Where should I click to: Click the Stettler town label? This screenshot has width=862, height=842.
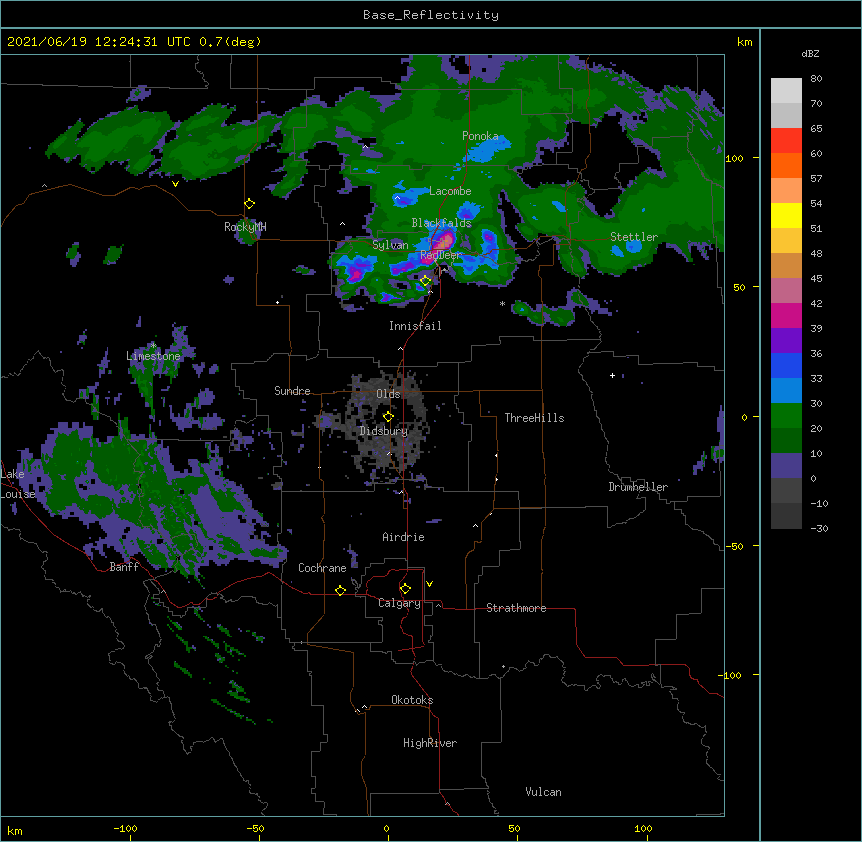(634, 237)
